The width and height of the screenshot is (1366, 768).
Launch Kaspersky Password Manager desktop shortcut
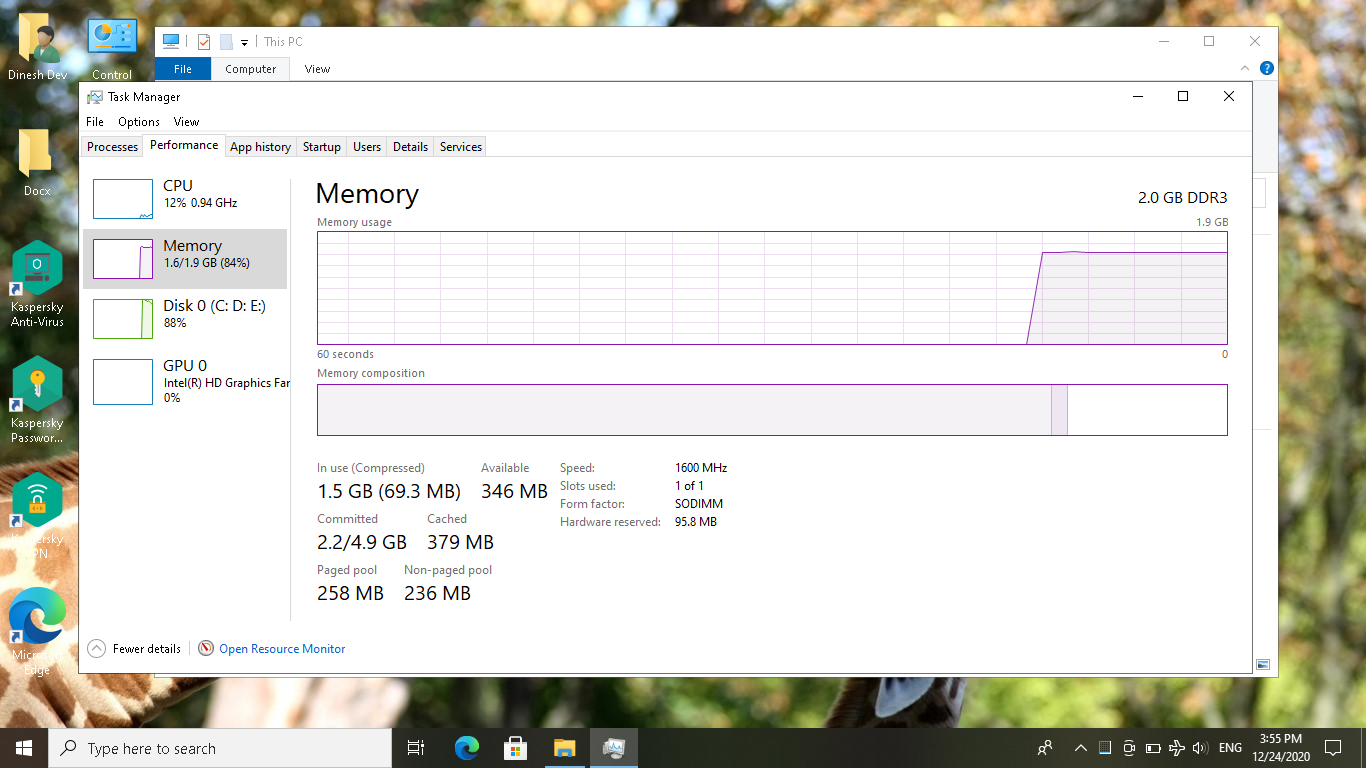[37, 400]
